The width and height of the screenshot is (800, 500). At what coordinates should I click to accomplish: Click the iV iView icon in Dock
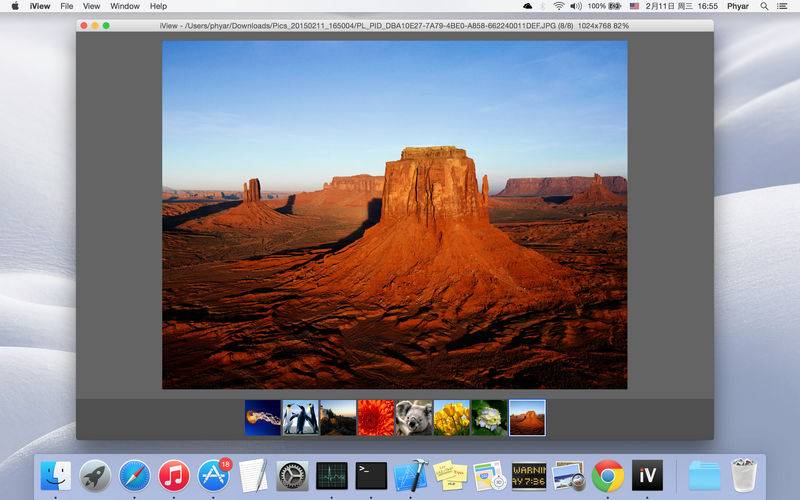(x=647, y=476)
